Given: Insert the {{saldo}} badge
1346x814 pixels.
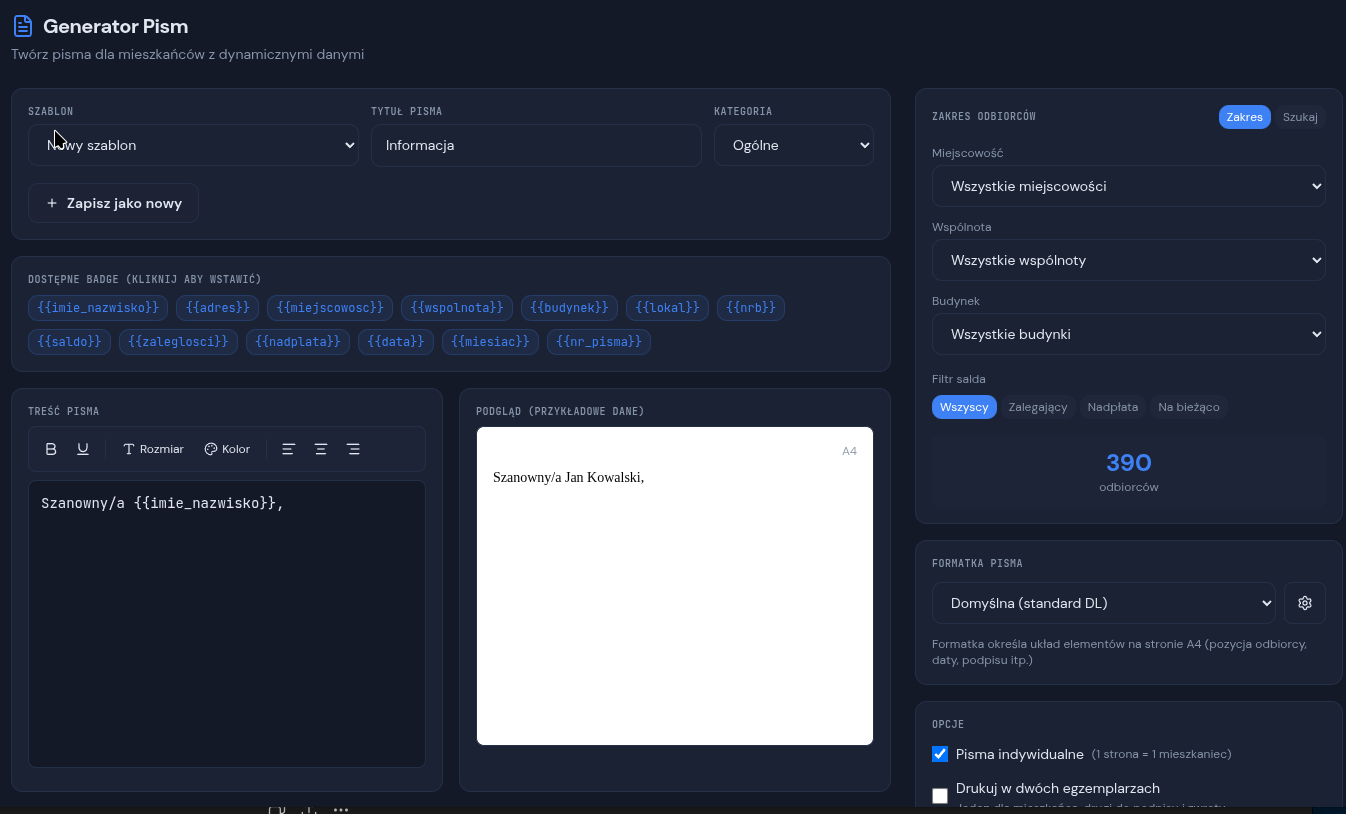Looking at the screenshot, I should [69, 342].
